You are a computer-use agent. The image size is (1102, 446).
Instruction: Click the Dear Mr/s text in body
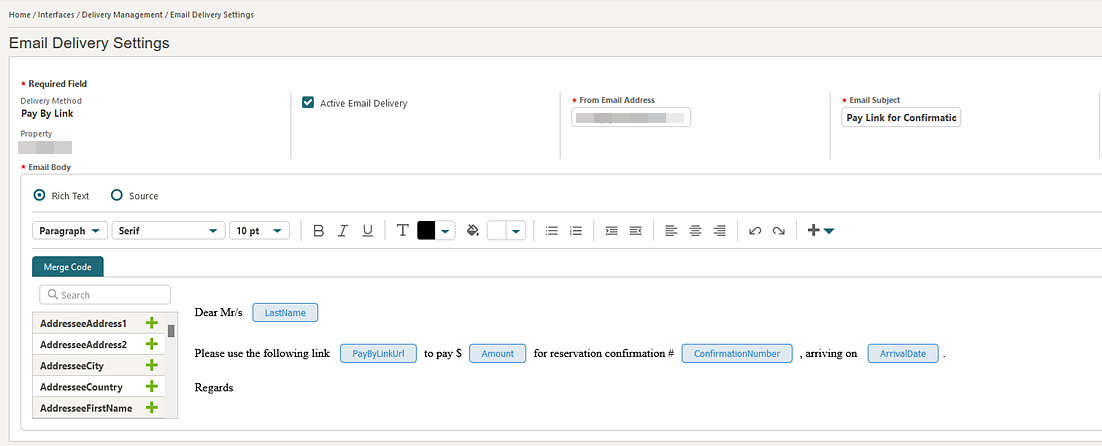[219, 313]
